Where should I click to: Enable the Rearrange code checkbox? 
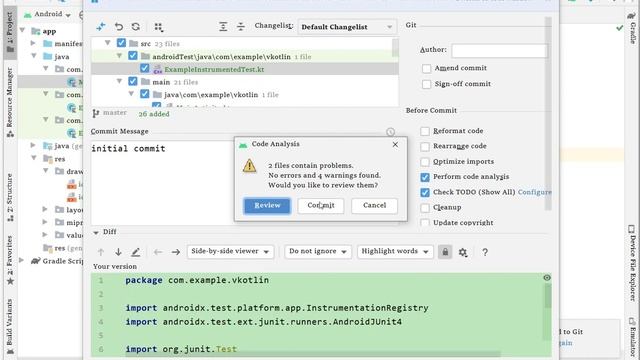pyautogui.click(x=425, y=147)
